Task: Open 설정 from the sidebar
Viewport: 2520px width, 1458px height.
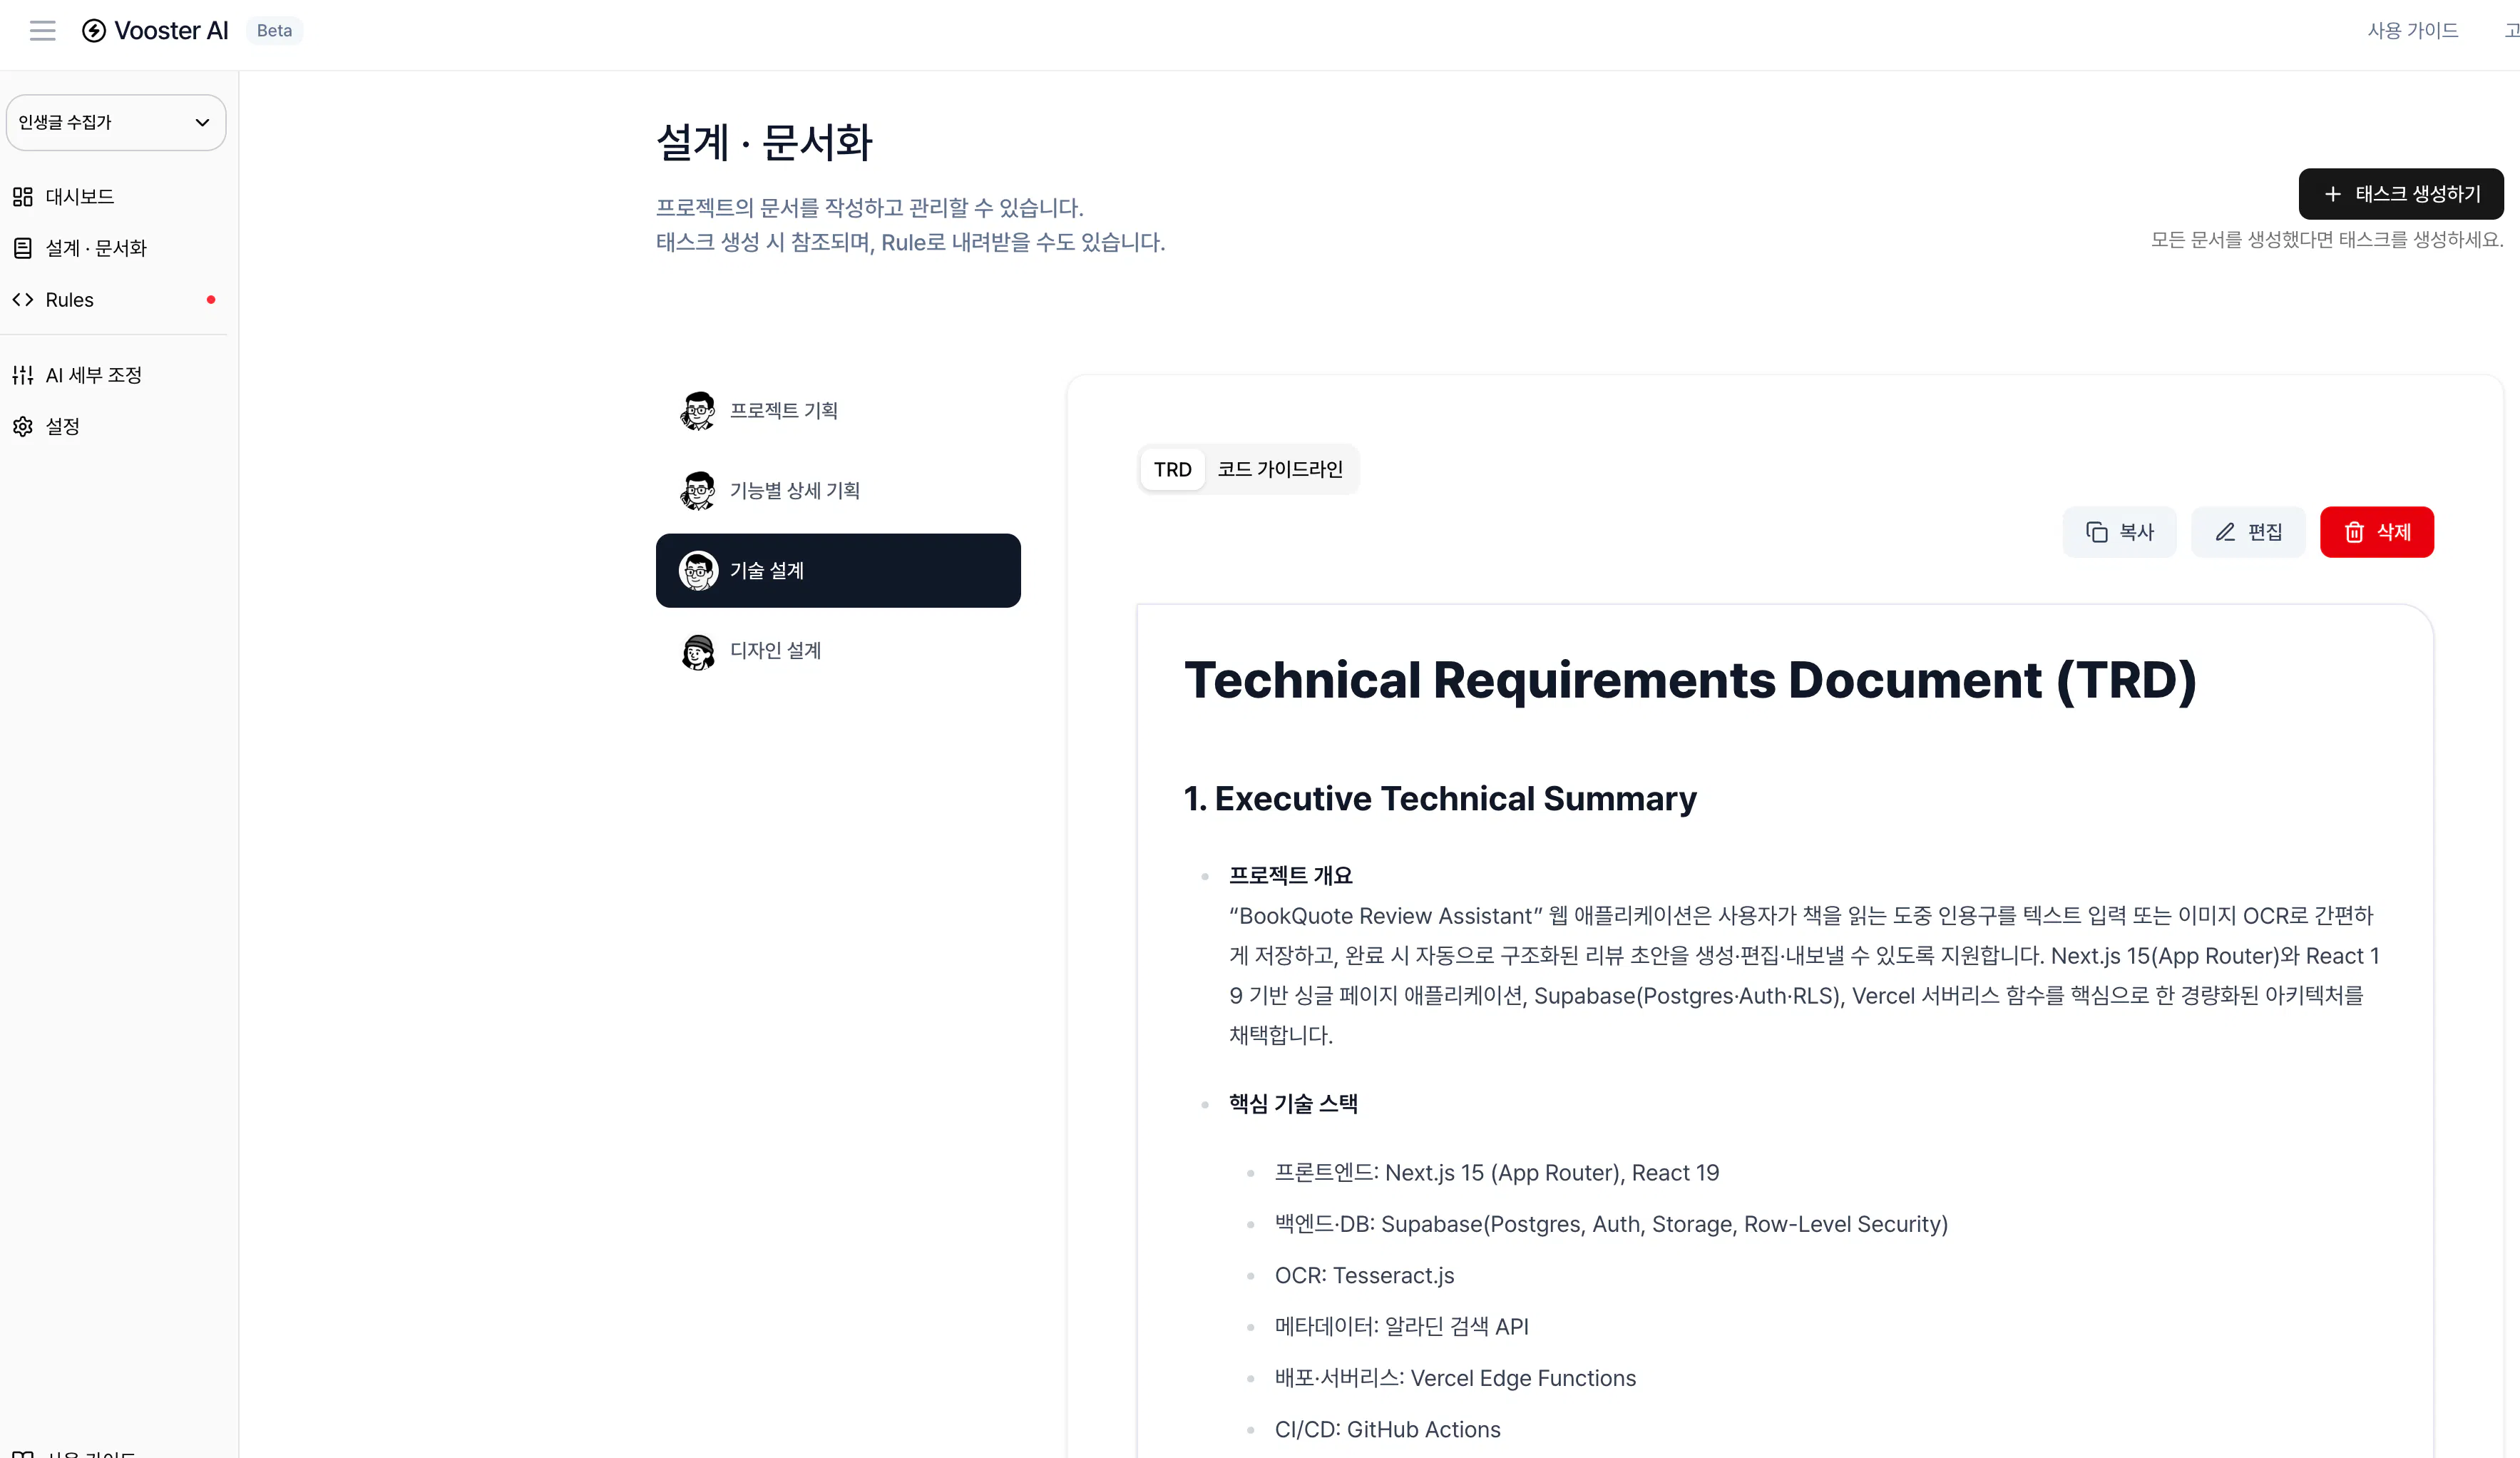Action: point(65,426)
